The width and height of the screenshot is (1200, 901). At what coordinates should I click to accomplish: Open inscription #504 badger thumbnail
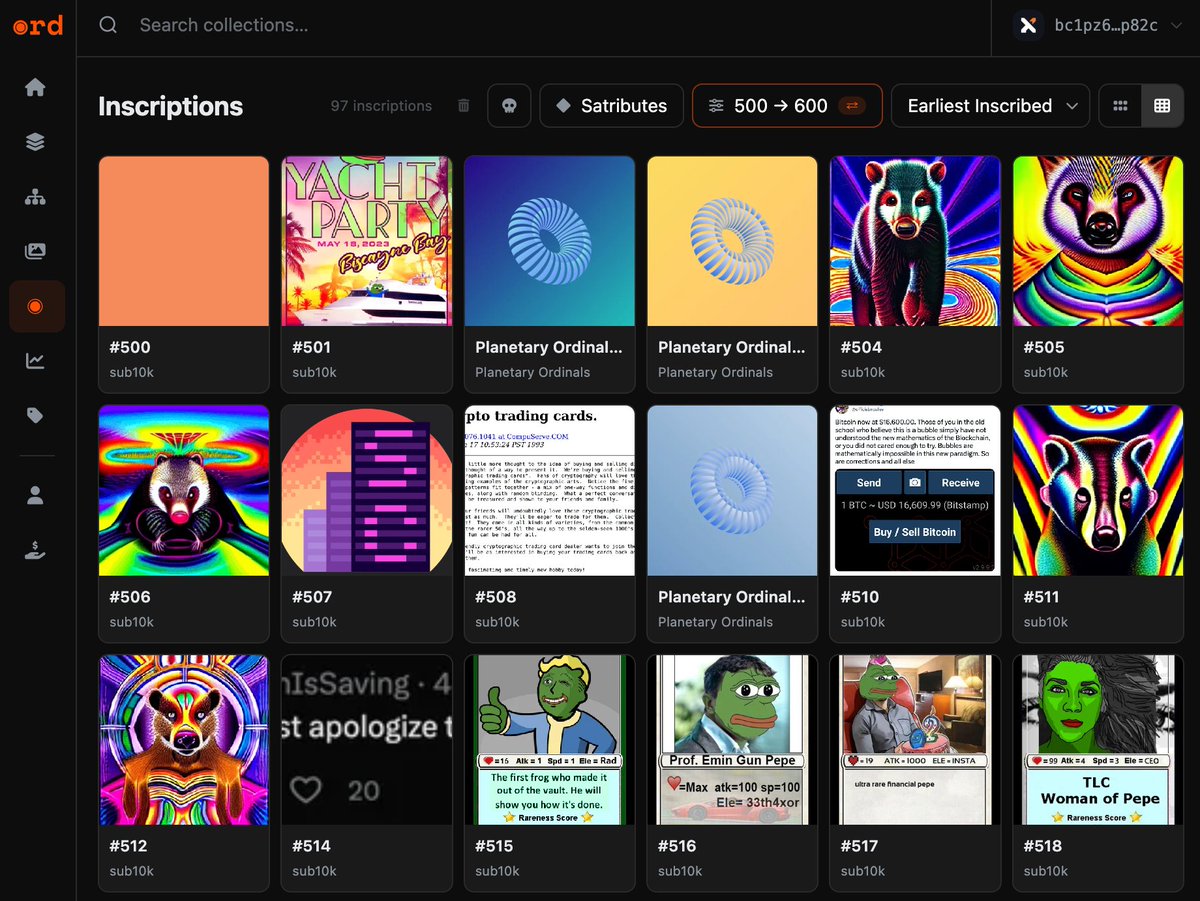tap(915, 241)
